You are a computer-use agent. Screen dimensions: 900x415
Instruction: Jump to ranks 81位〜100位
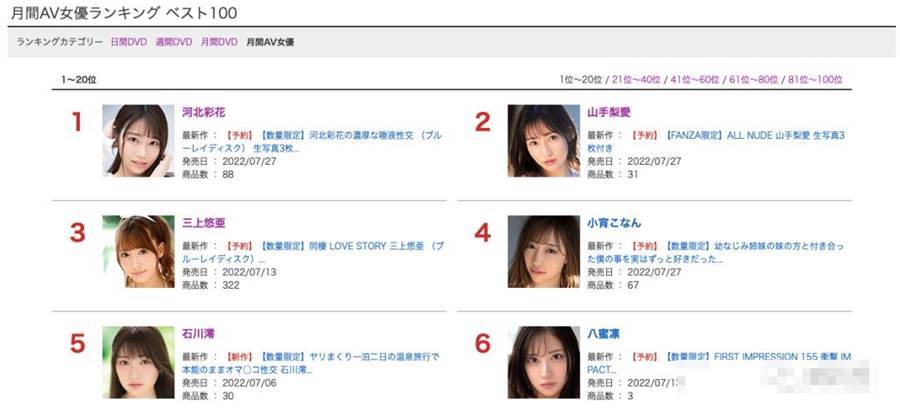click(815, 80)
